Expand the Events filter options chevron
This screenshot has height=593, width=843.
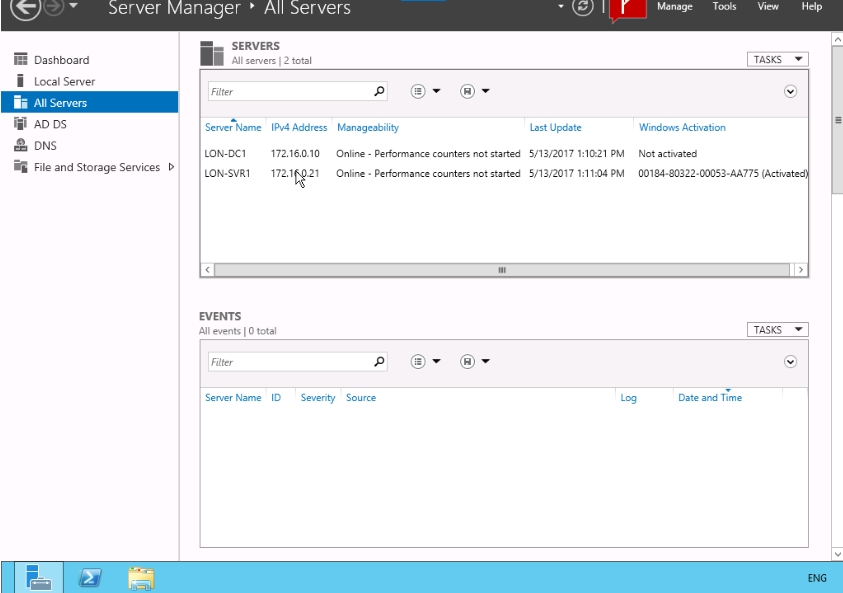tap(790, 362)
